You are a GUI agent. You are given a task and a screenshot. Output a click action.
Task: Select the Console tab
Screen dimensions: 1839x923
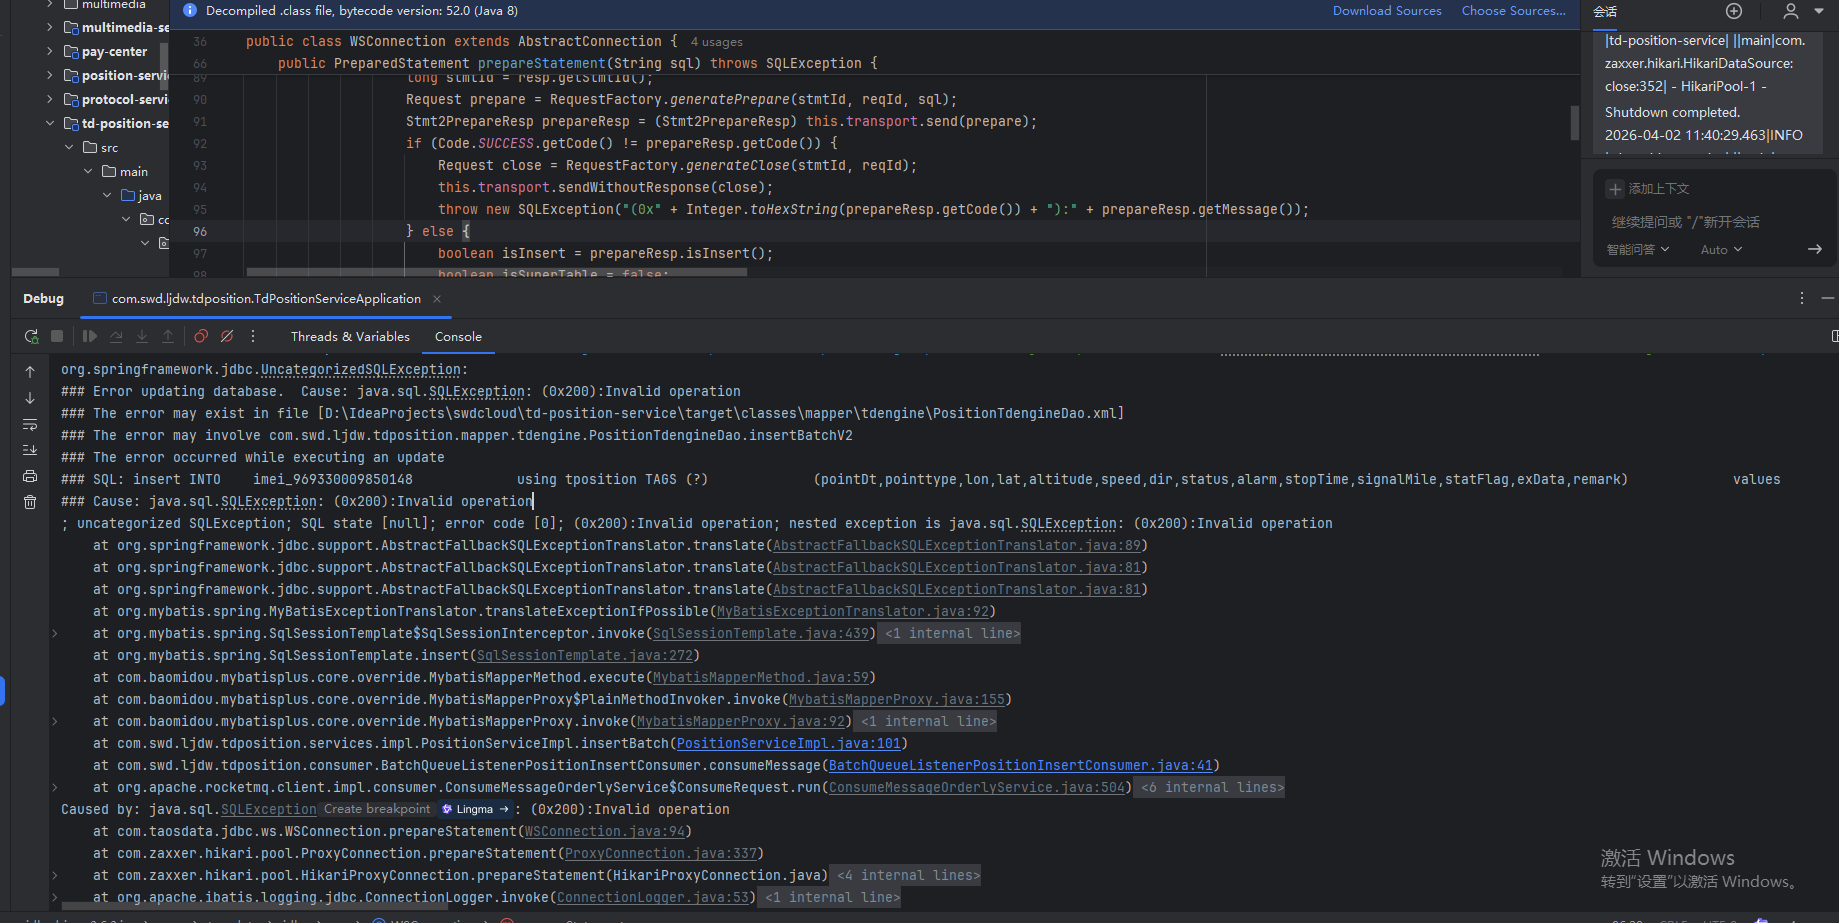(458, 337)
